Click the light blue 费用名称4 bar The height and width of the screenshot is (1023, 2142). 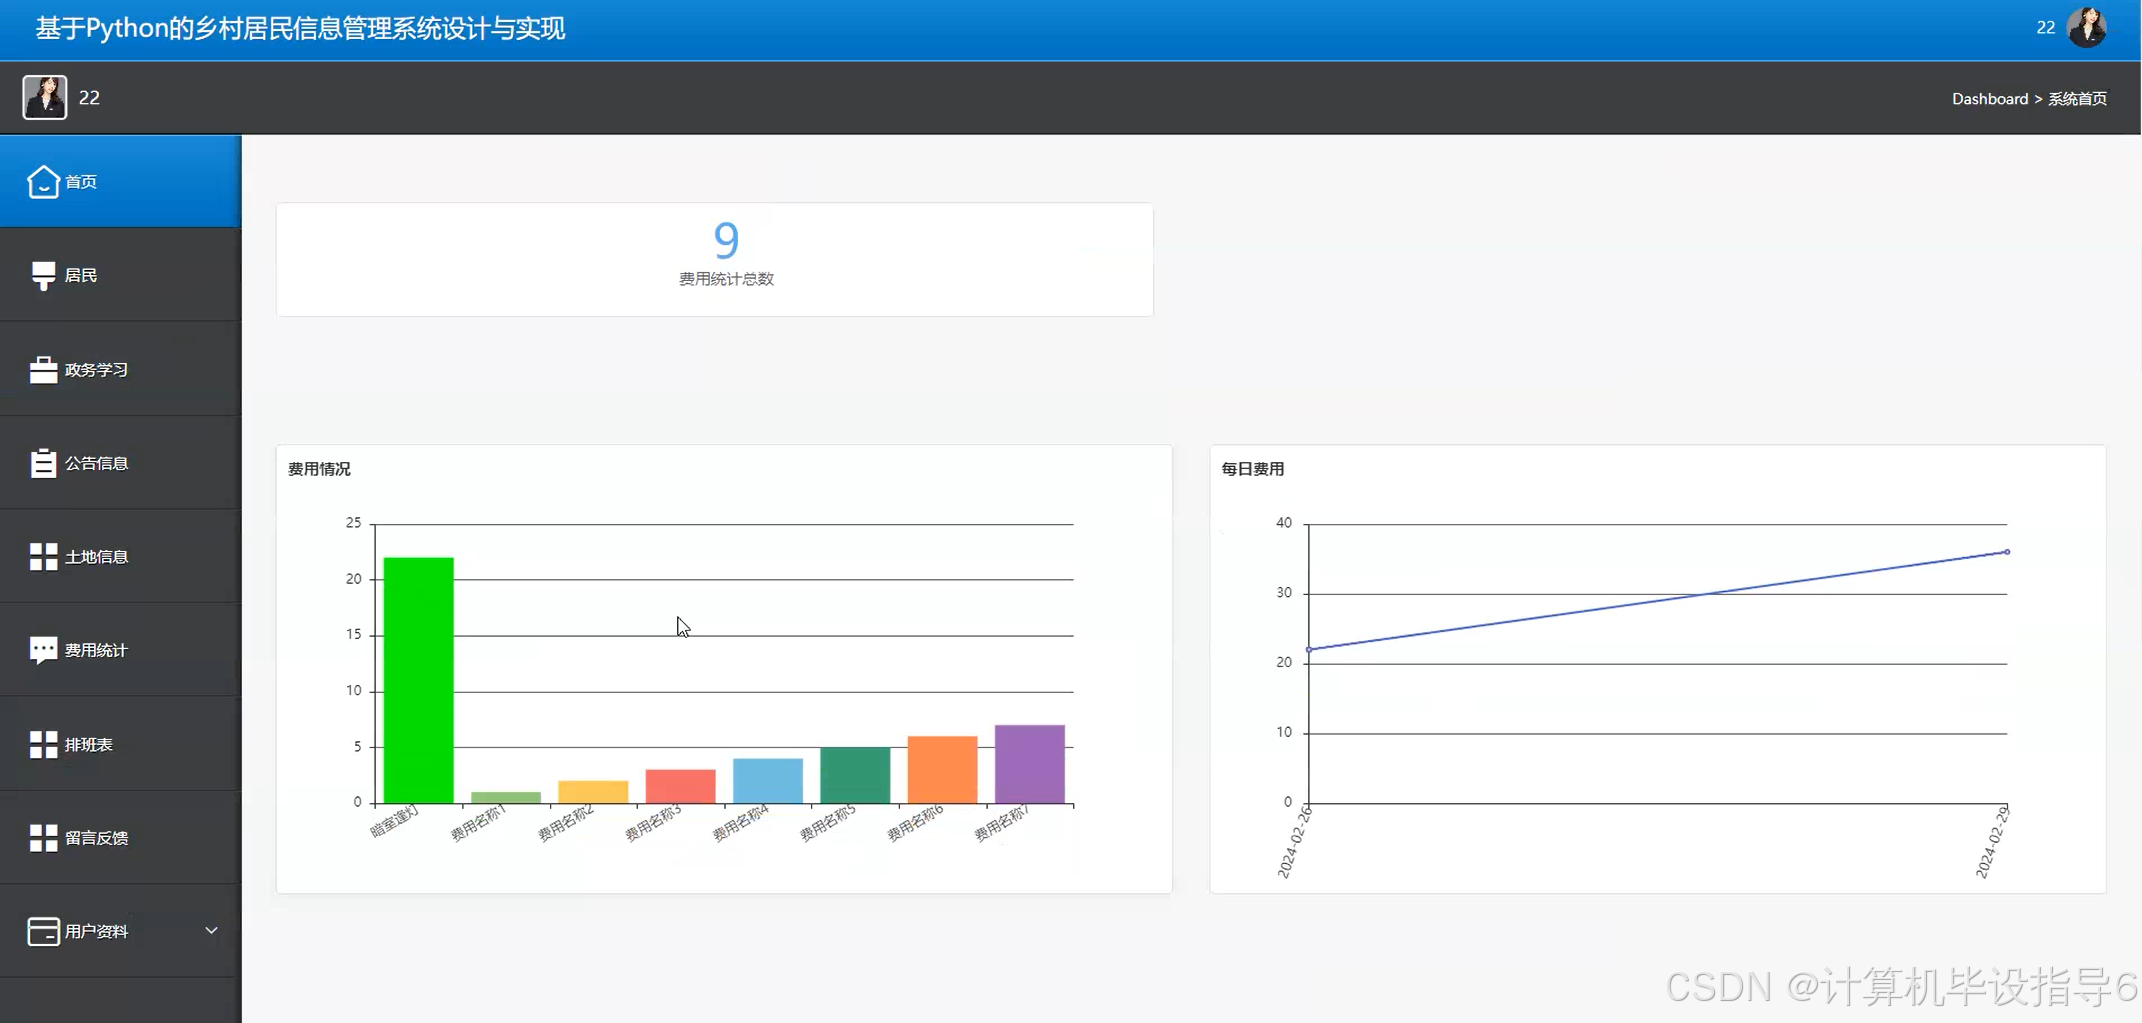point(768,780)
